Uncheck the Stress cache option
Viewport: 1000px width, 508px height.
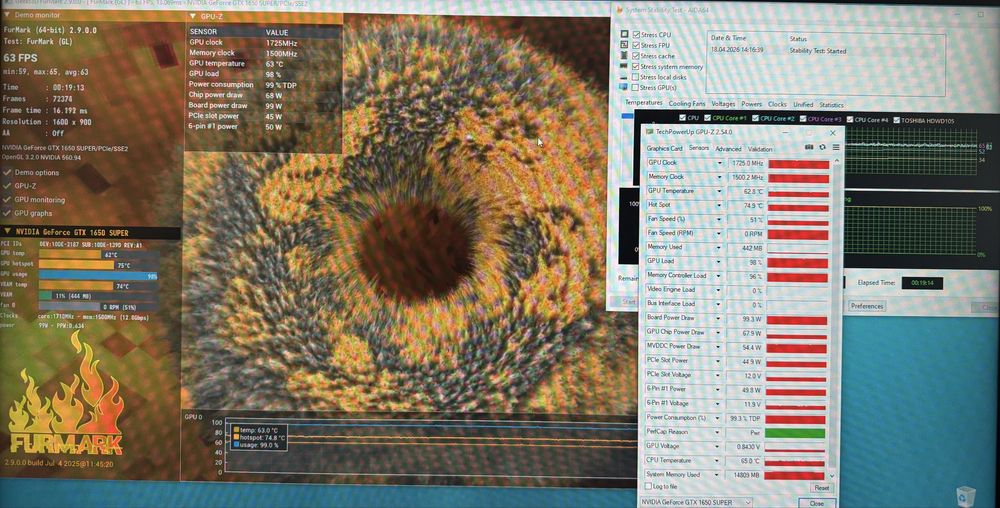[636, 55]
